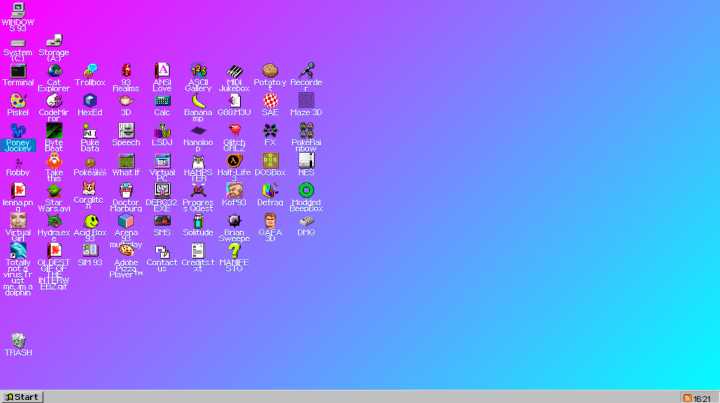Open the Corglitch corgi icon
Image resolution: width=720 pixels, height=403 pixels.
coord(90,189)
